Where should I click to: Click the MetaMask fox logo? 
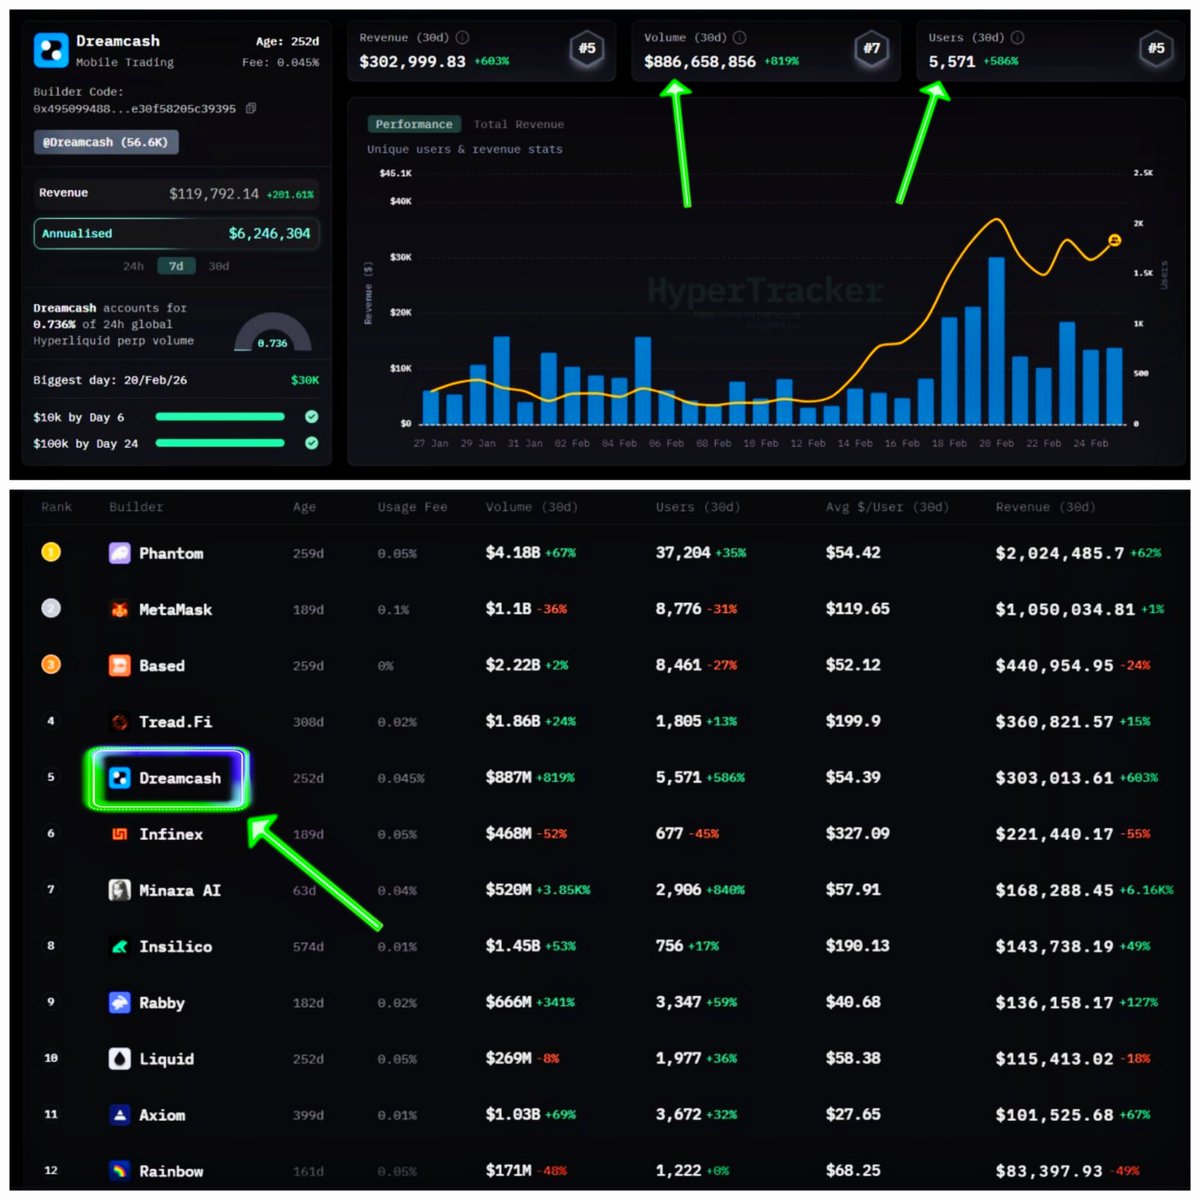119,609
